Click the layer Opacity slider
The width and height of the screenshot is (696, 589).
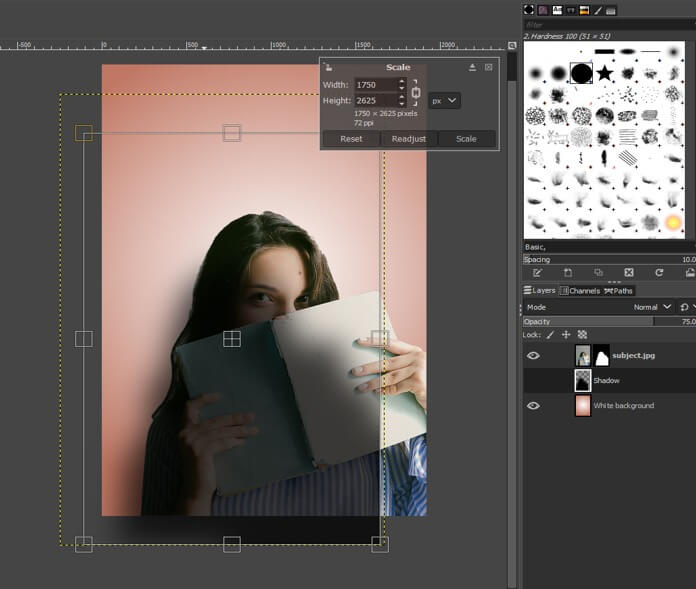point(600,321)
